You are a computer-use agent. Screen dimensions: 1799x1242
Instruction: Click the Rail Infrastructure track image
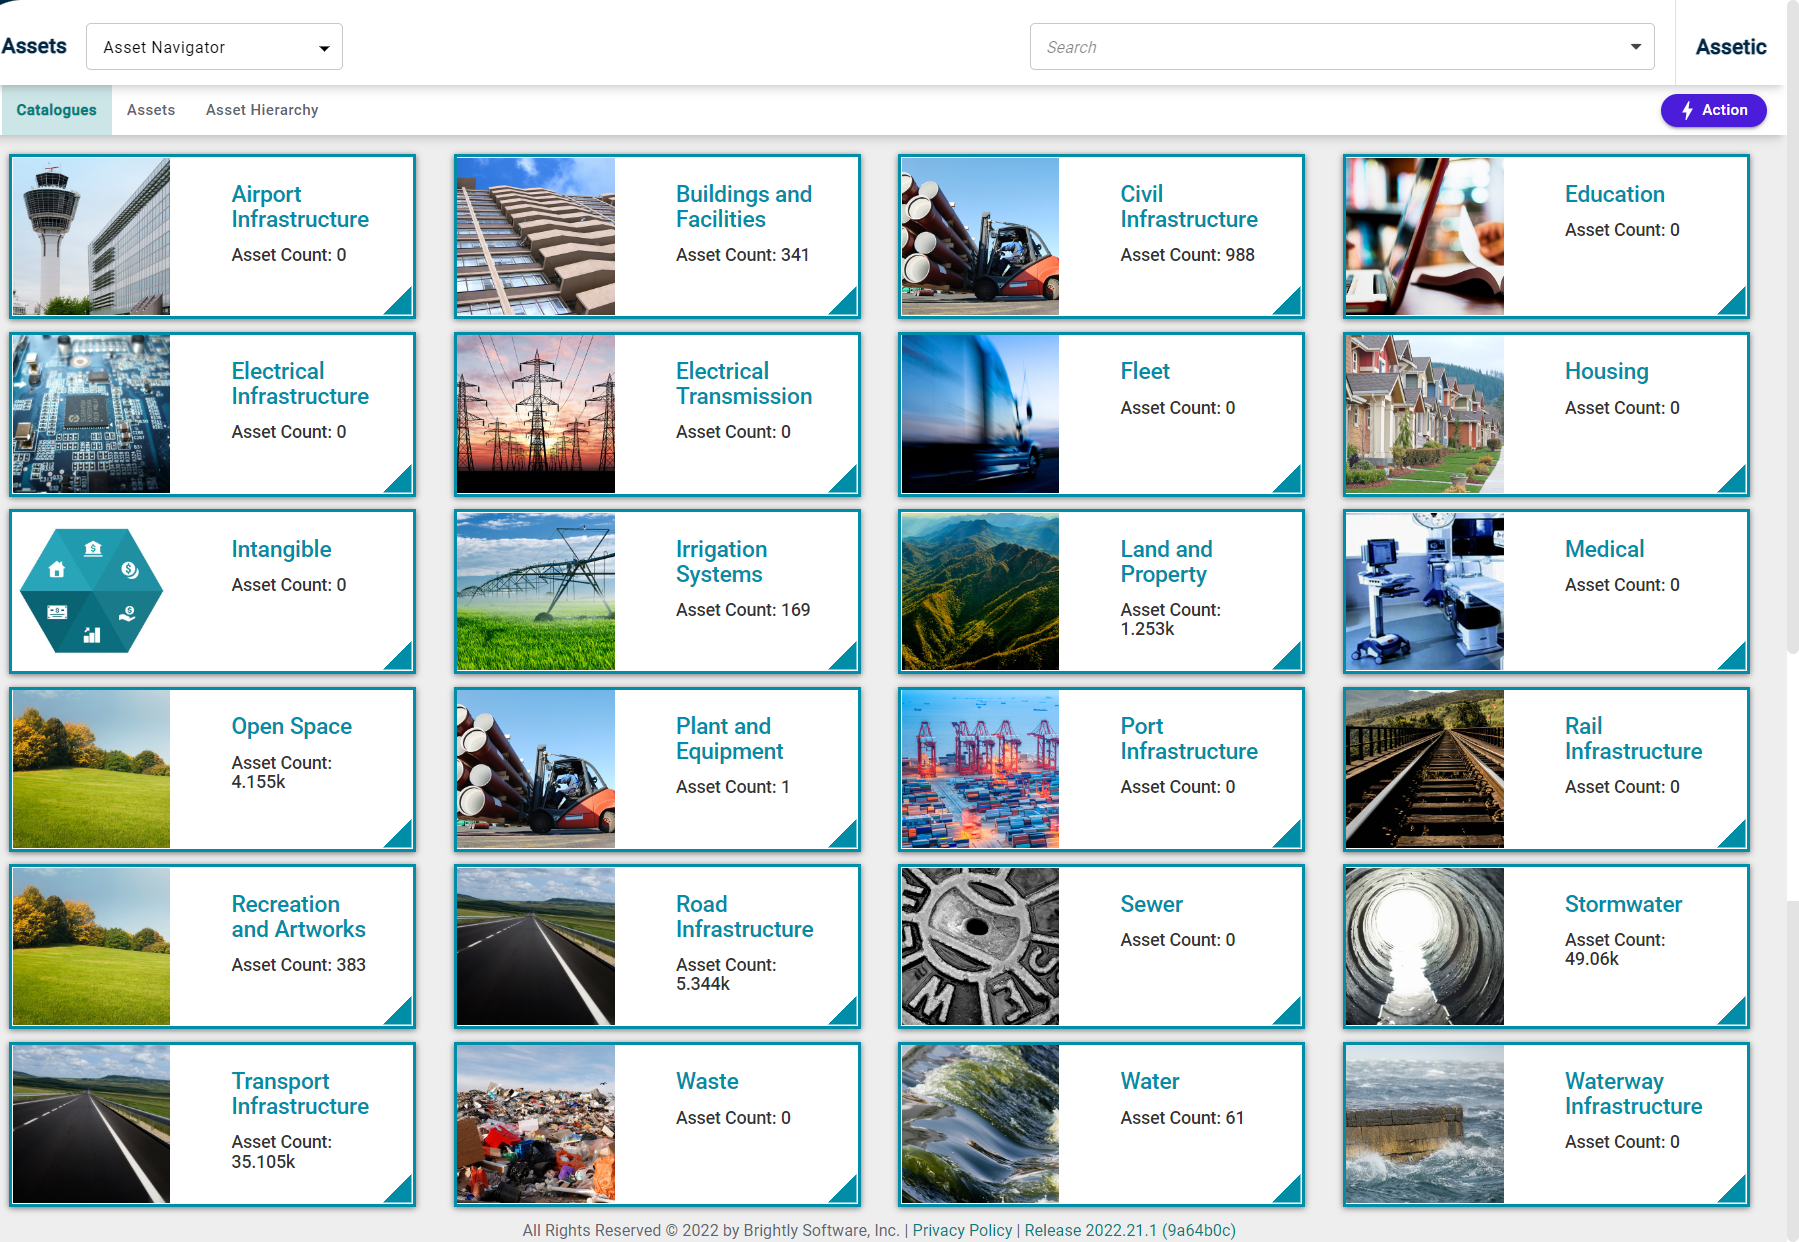point(1424,769)
